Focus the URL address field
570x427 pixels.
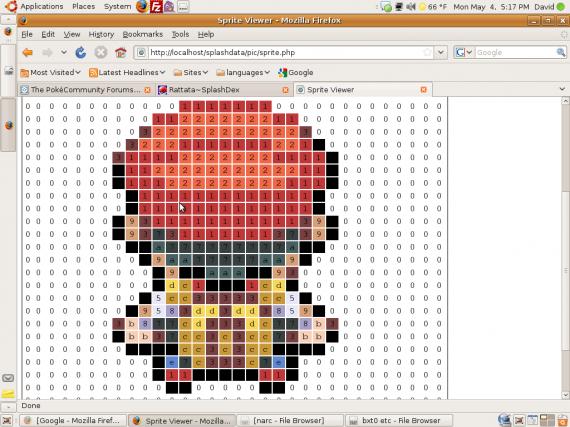pos(284,53)
